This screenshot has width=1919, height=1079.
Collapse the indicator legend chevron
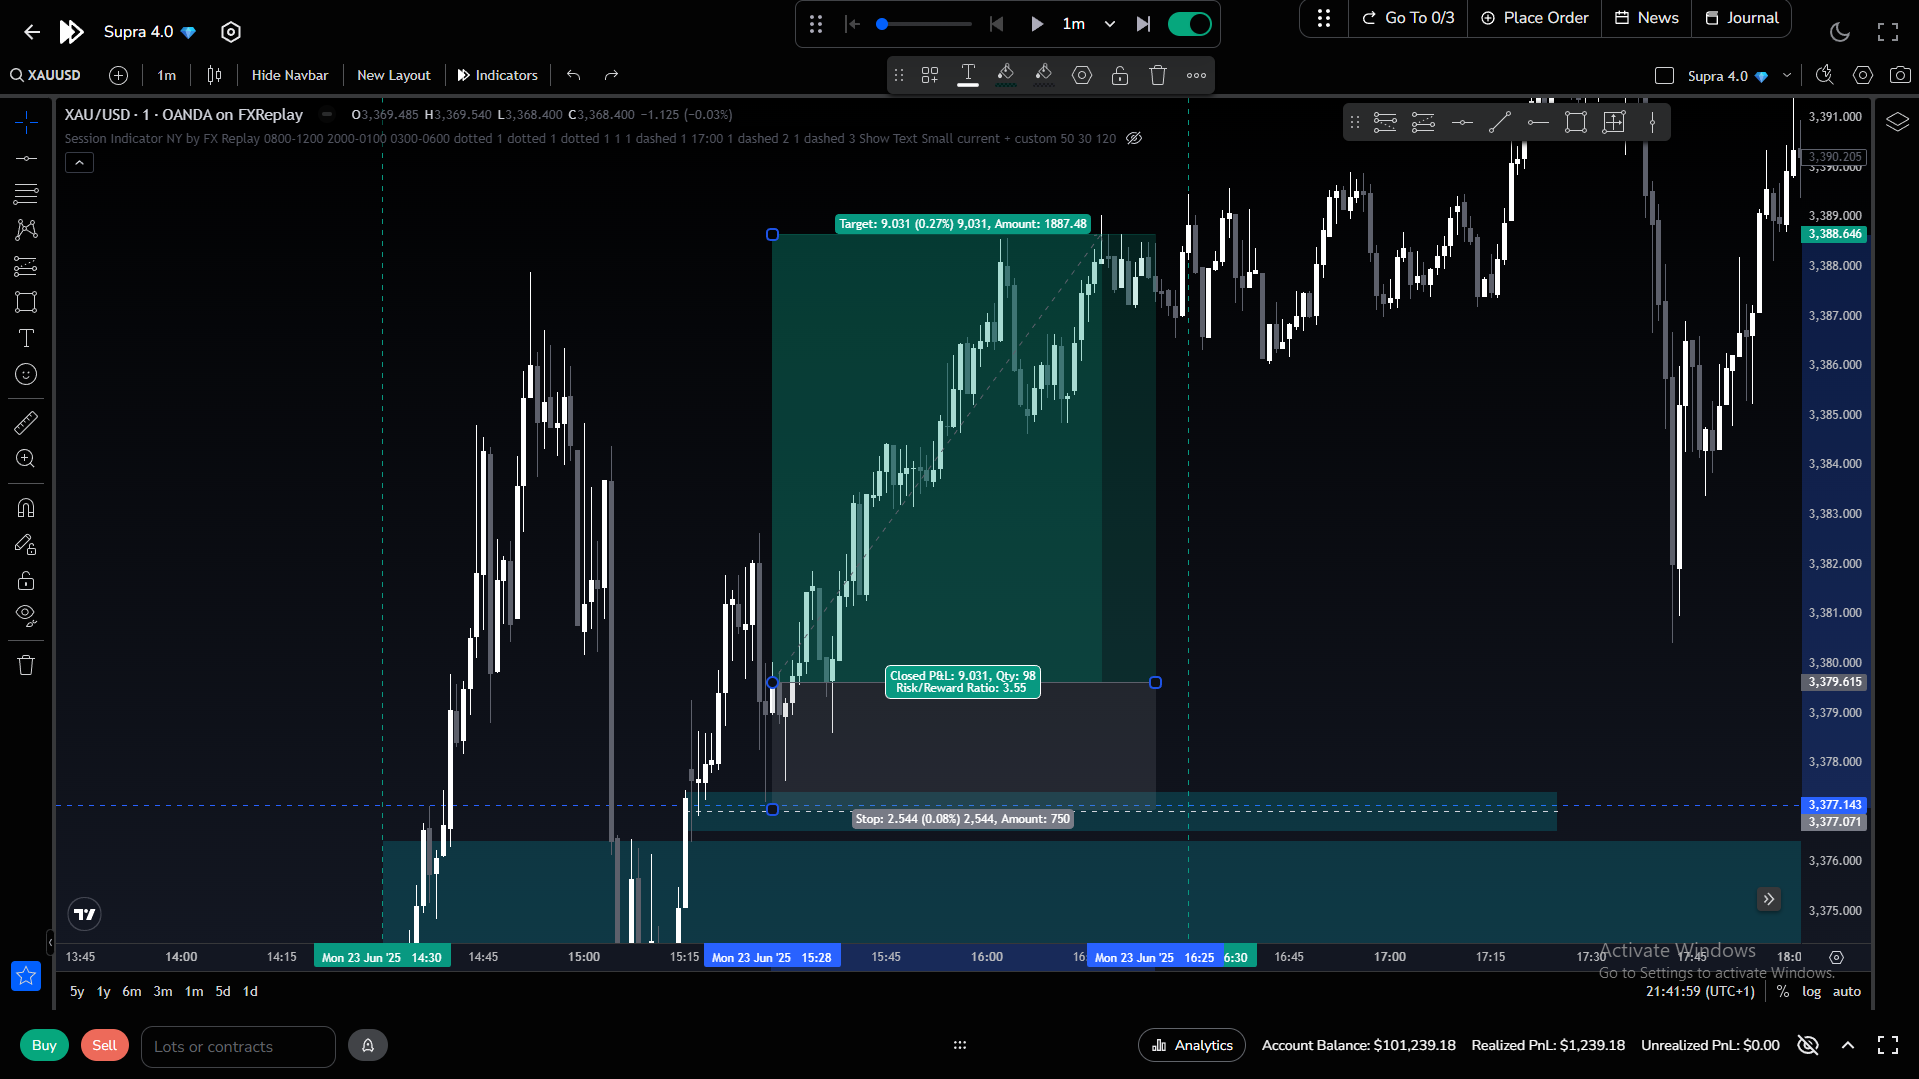(x=79, y=162)
